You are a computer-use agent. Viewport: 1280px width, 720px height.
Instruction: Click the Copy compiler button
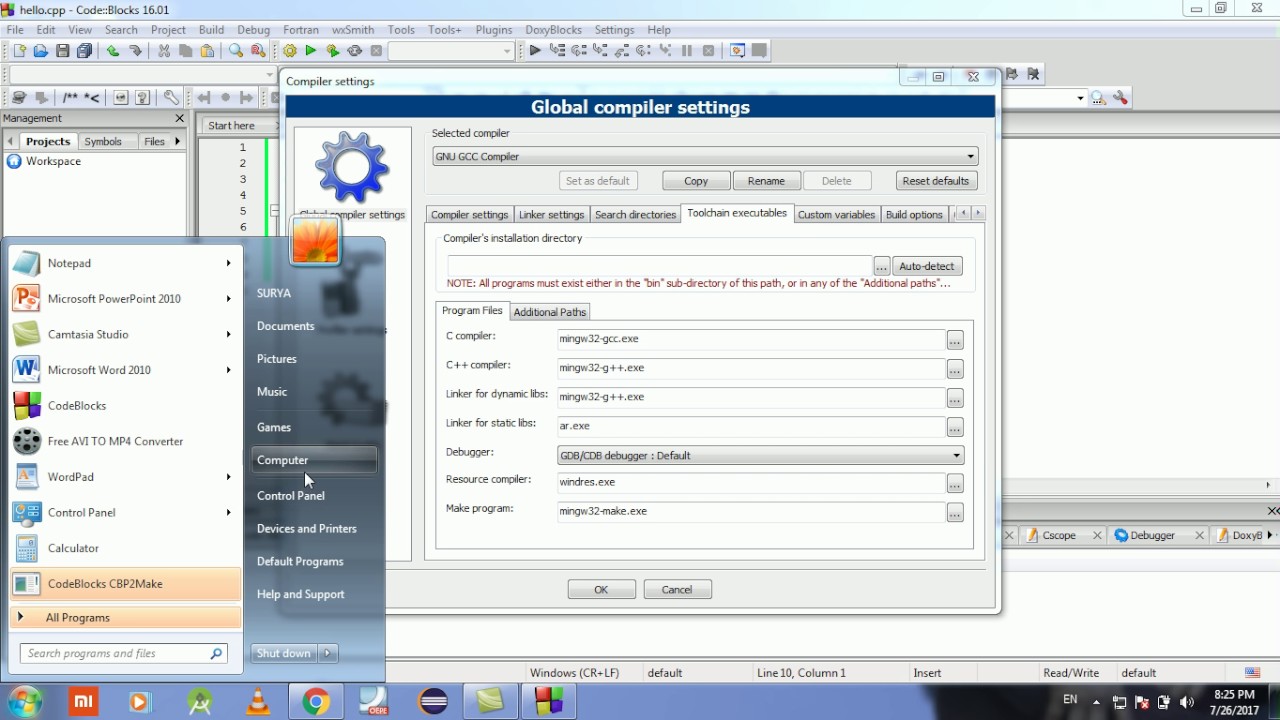[696, 181]
